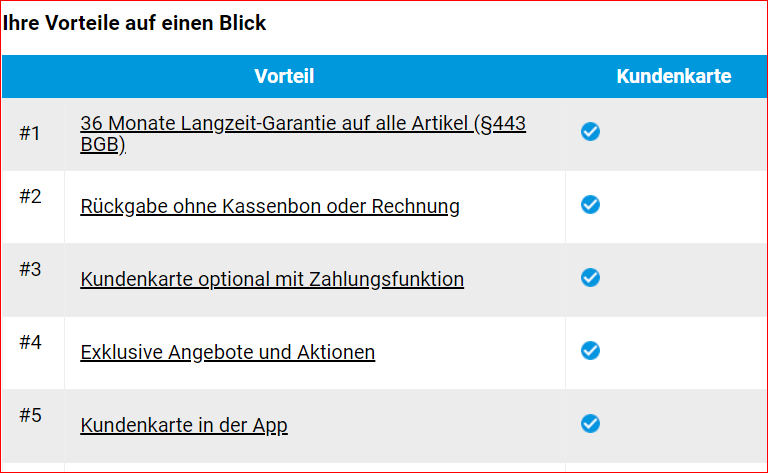This screenshot has width=768, height=473.
Task: Click the checkmark icon in row #5
Action: click(590, 424)
